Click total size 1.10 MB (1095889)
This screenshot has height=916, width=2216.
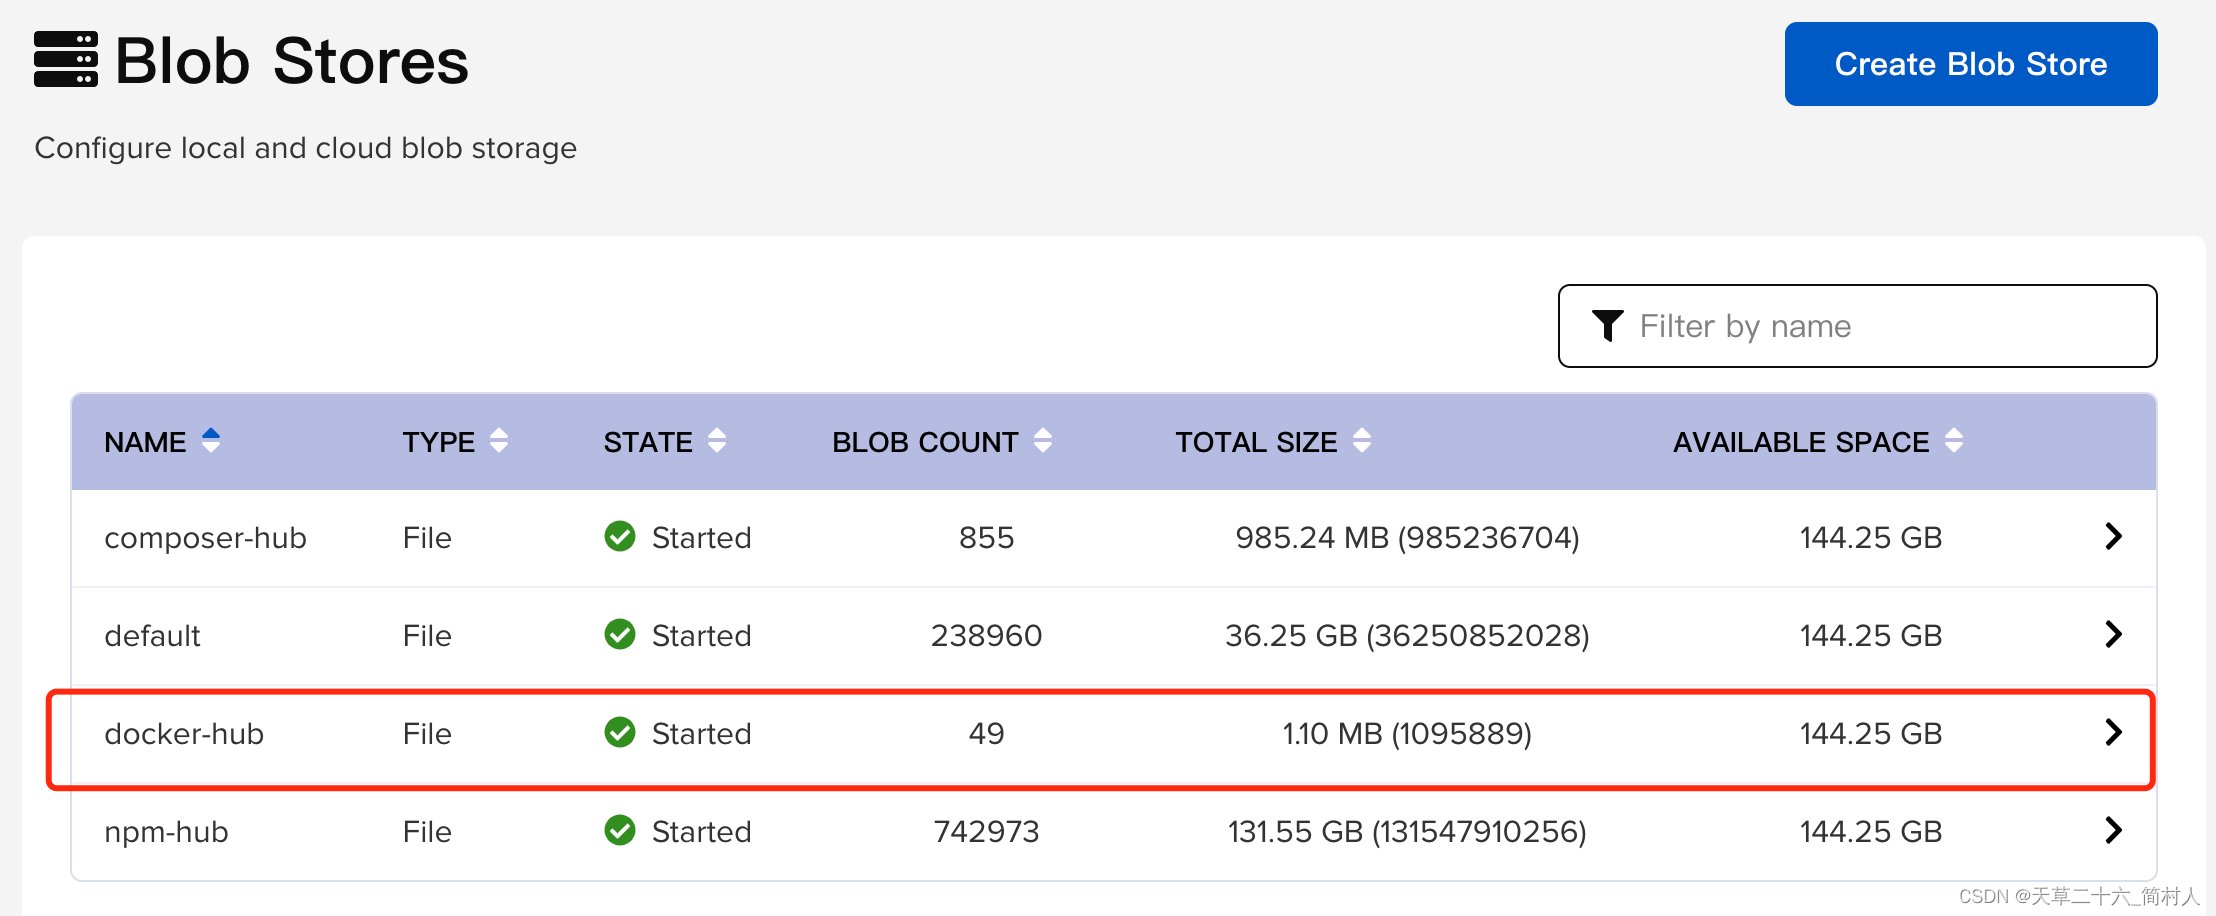[x=1407, y=734]
